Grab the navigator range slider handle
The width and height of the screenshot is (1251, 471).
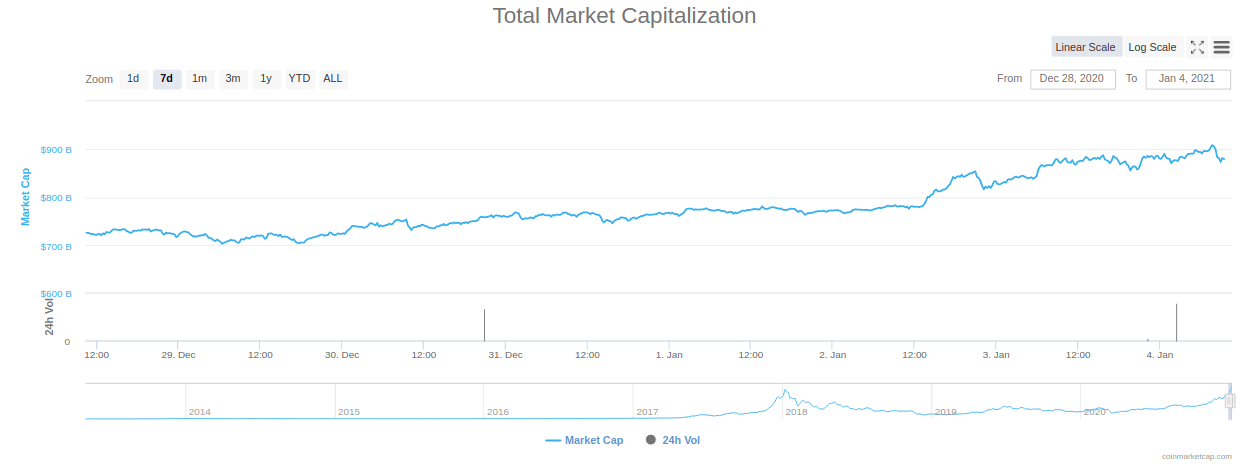(x=1230, y=401)
